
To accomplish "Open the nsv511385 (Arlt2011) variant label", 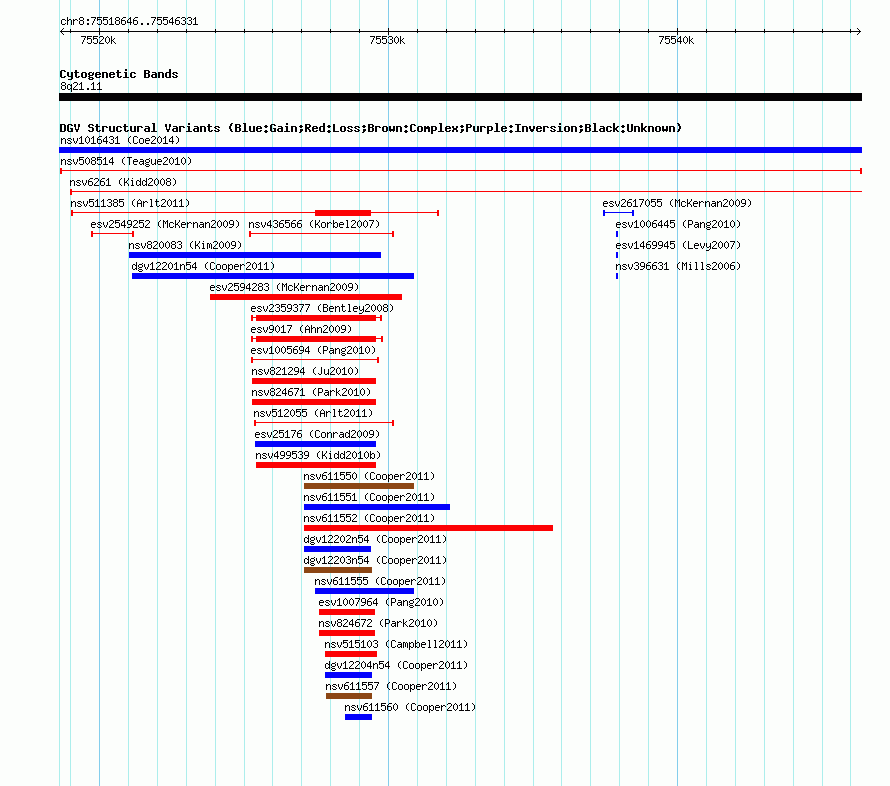I will click(x=130, y=203).
